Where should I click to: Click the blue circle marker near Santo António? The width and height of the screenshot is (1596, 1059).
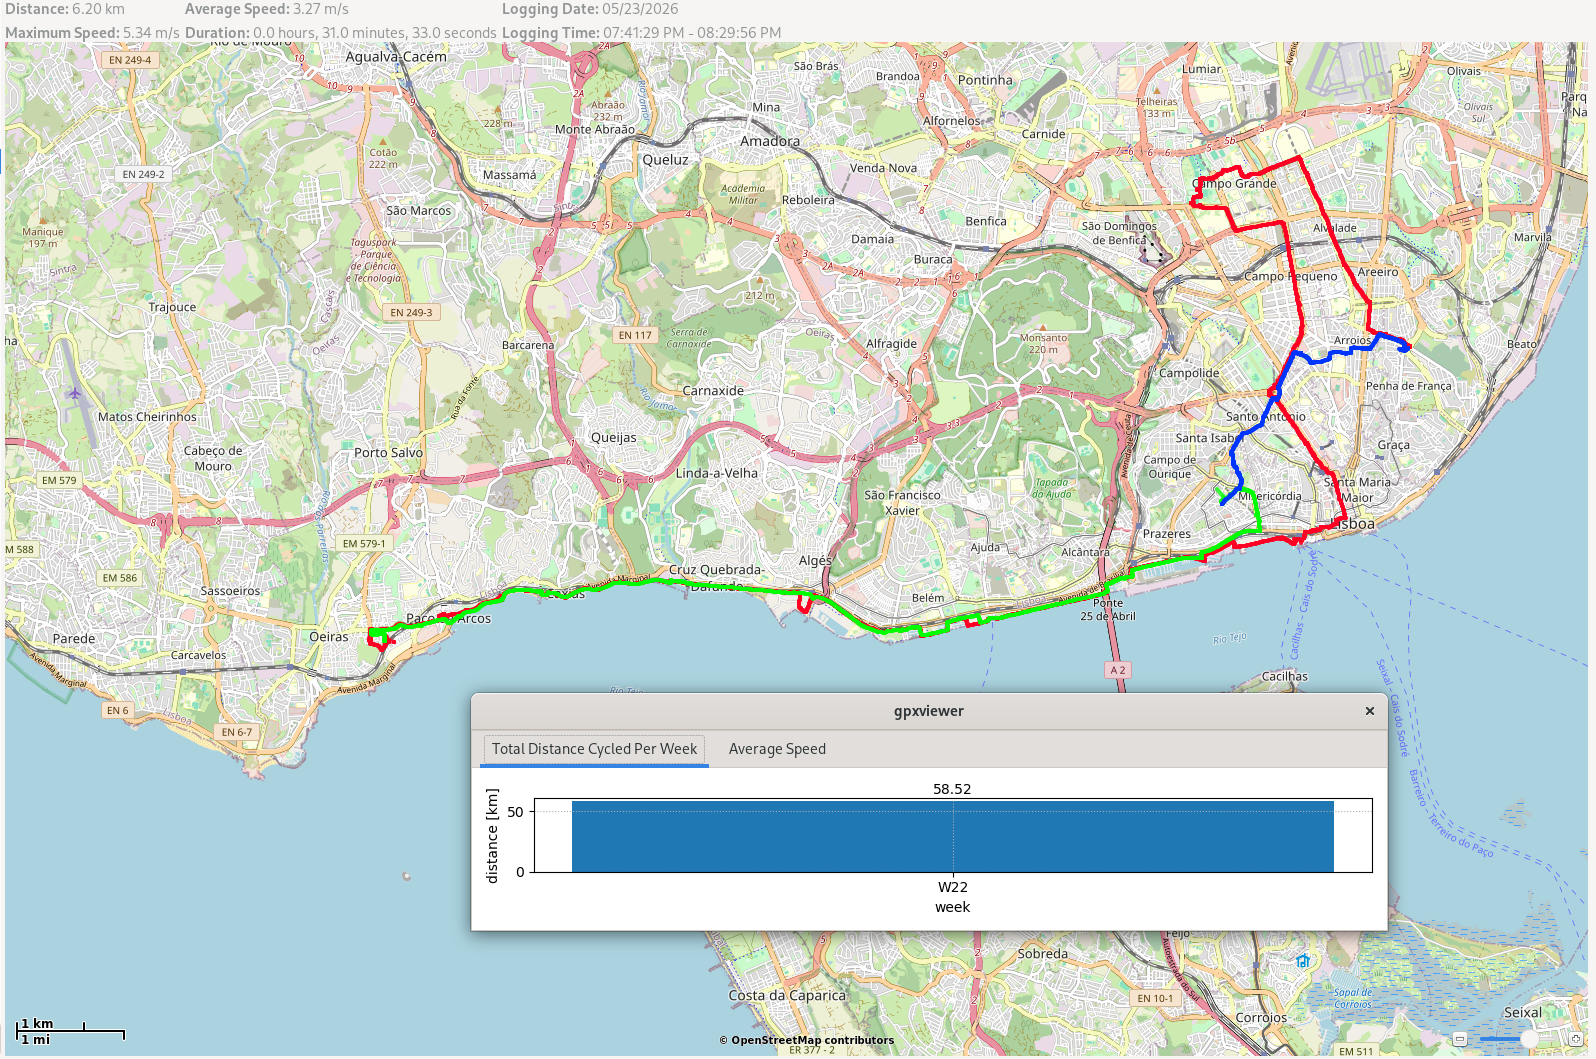coord(1274,394)
